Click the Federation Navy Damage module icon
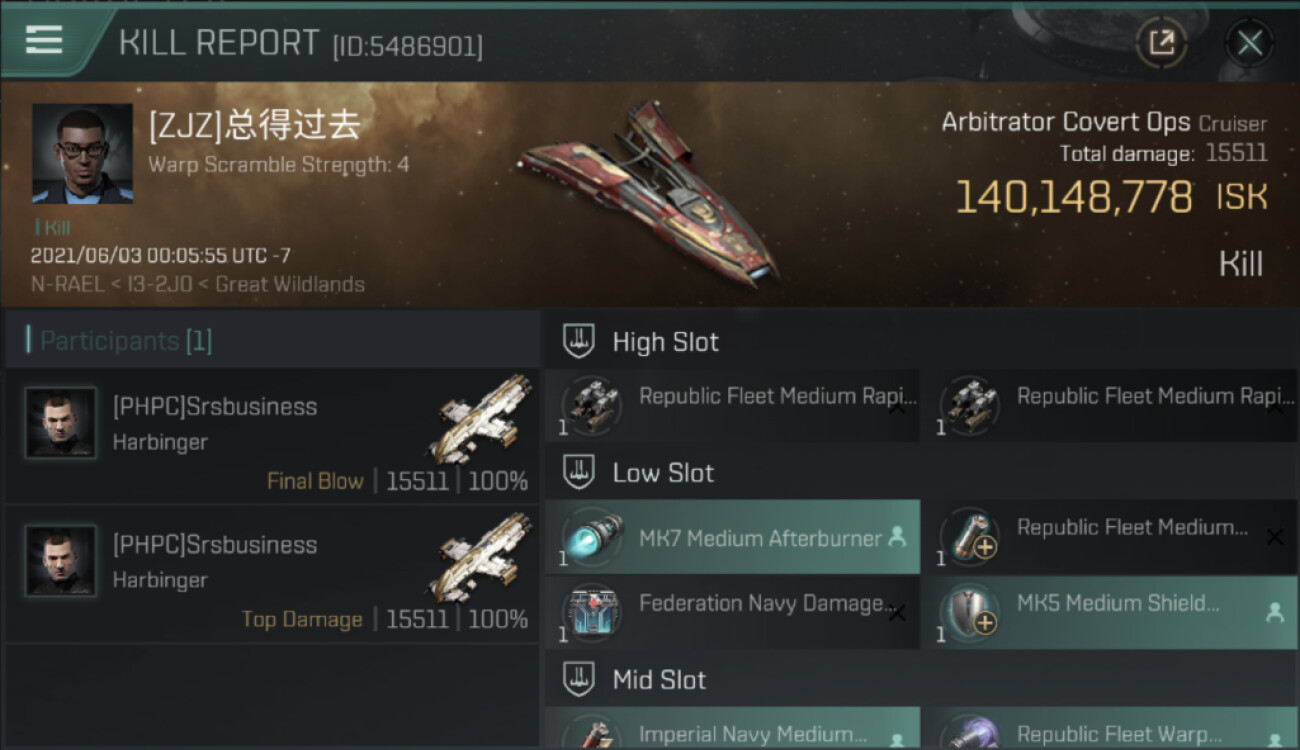Screen dimensions: 1300x750 [592, 613]
